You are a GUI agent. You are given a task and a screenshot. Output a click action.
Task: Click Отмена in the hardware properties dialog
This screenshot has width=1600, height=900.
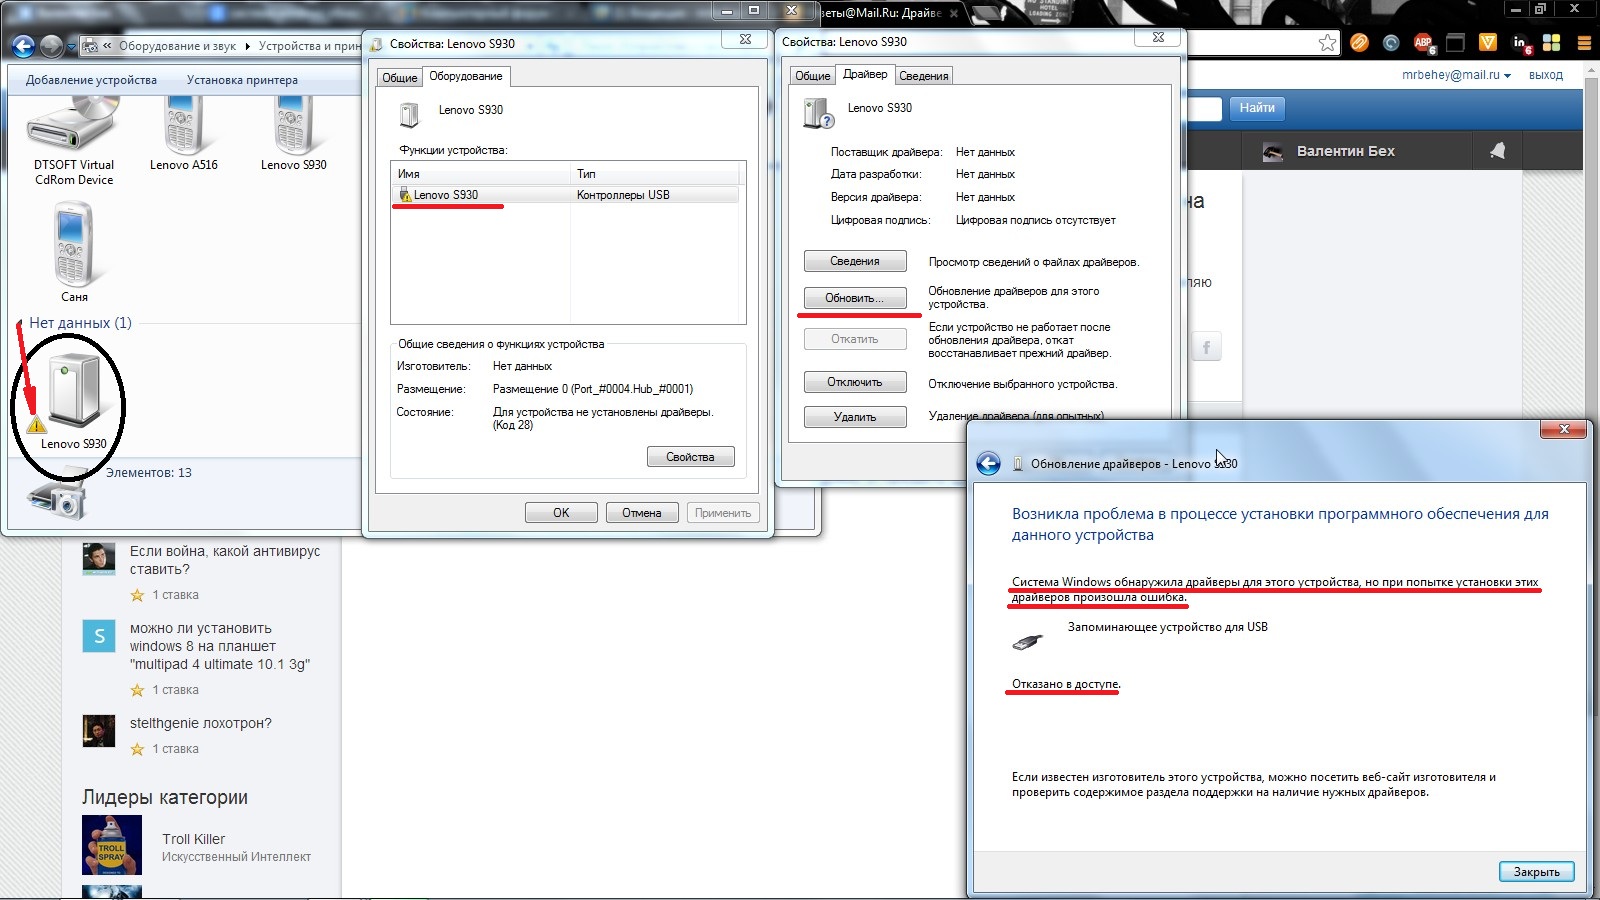[x=642, y=513]
